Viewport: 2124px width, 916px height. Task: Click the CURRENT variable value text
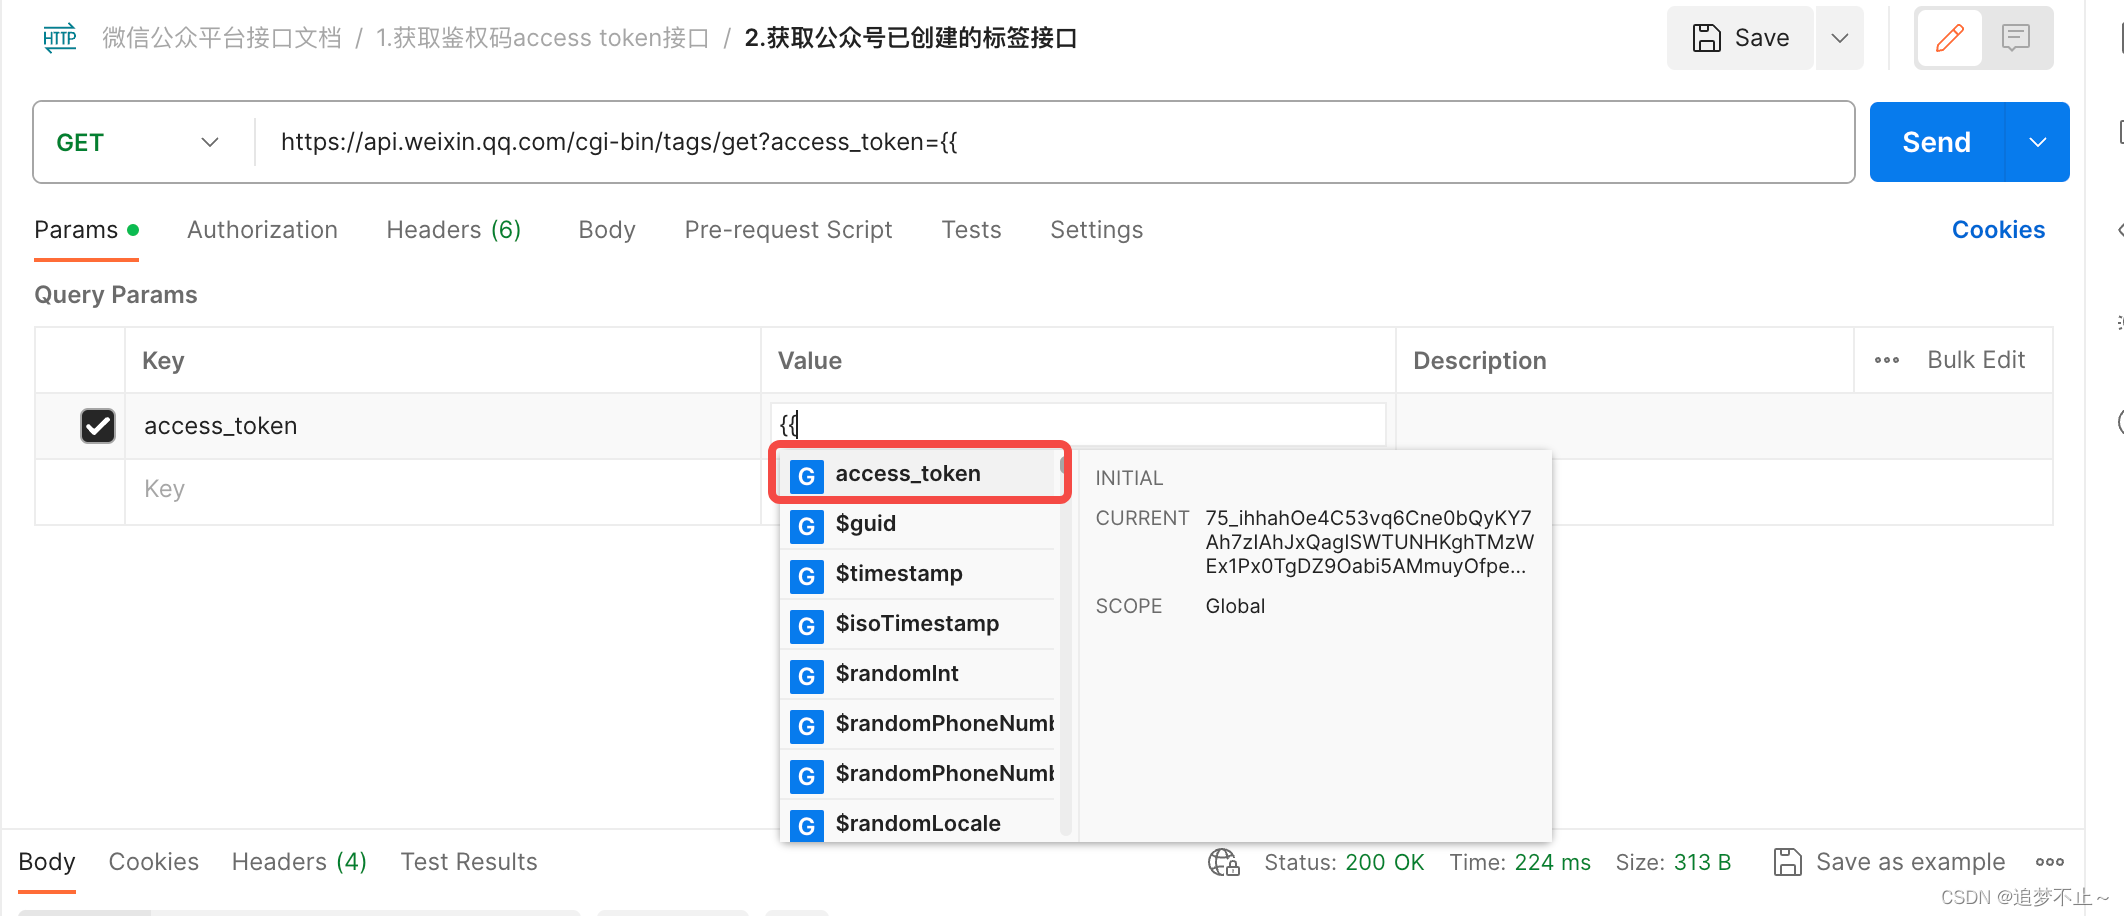click(1369, 542)
